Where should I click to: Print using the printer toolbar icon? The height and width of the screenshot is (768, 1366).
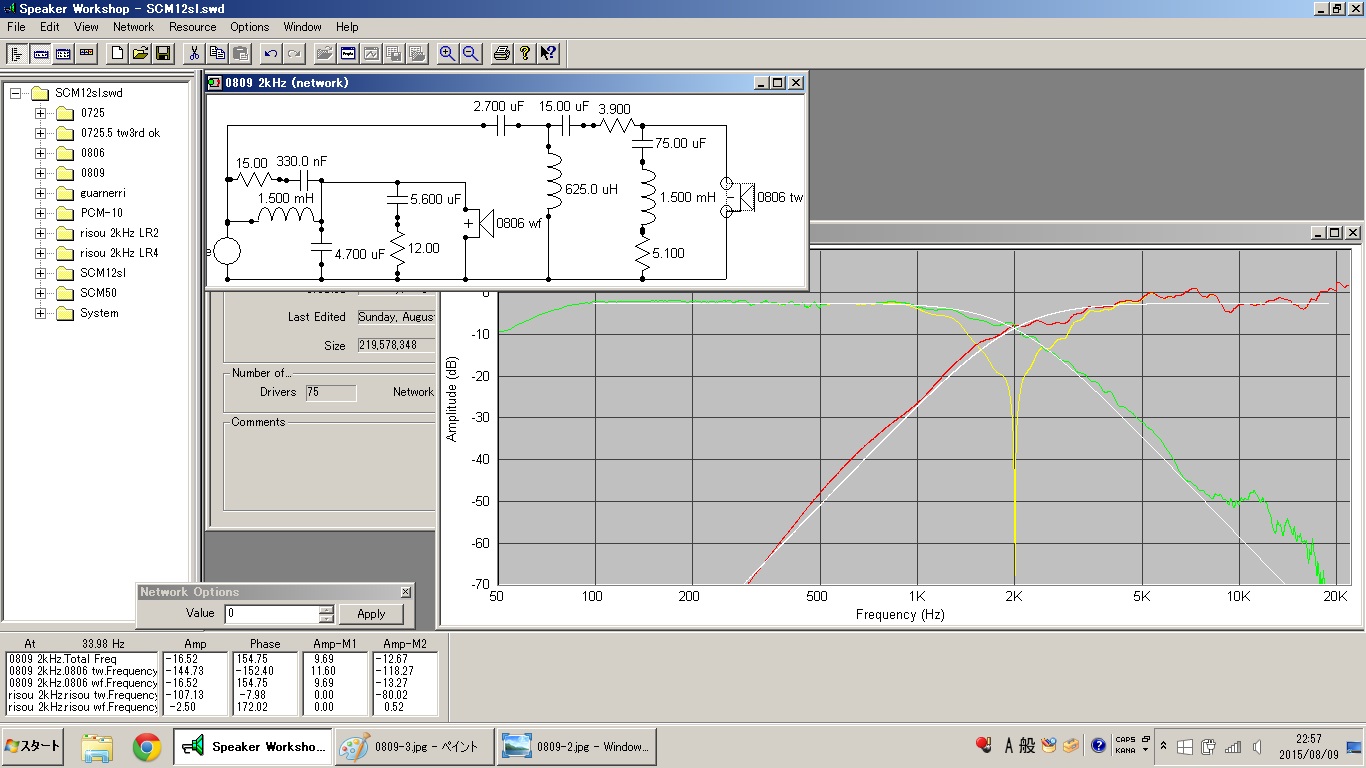tap(502, 53)
